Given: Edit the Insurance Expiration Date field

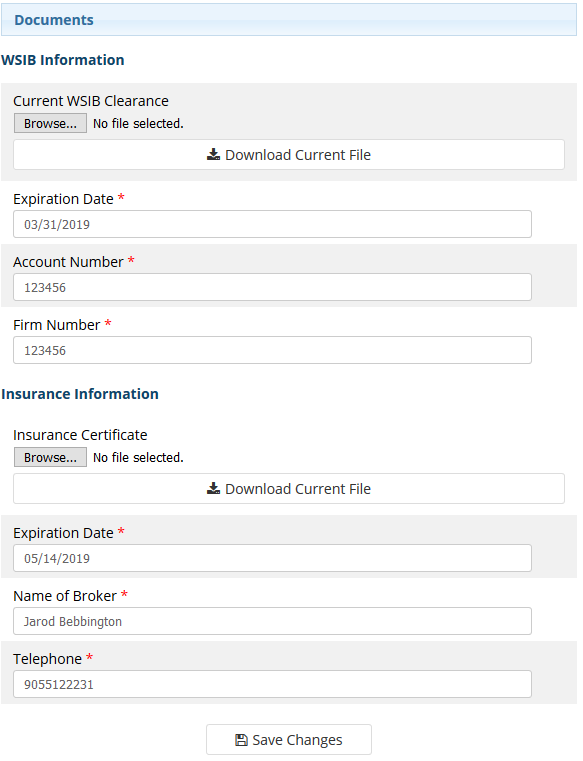Looking at the screenshot, I should tap(272, 558).
